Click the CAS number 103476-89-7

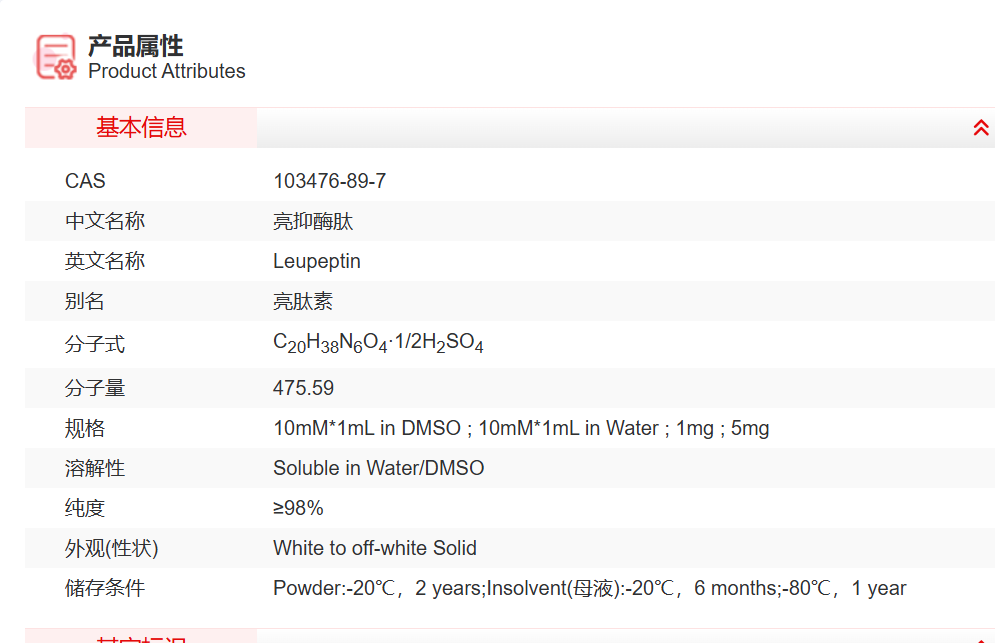click(329, 181)
